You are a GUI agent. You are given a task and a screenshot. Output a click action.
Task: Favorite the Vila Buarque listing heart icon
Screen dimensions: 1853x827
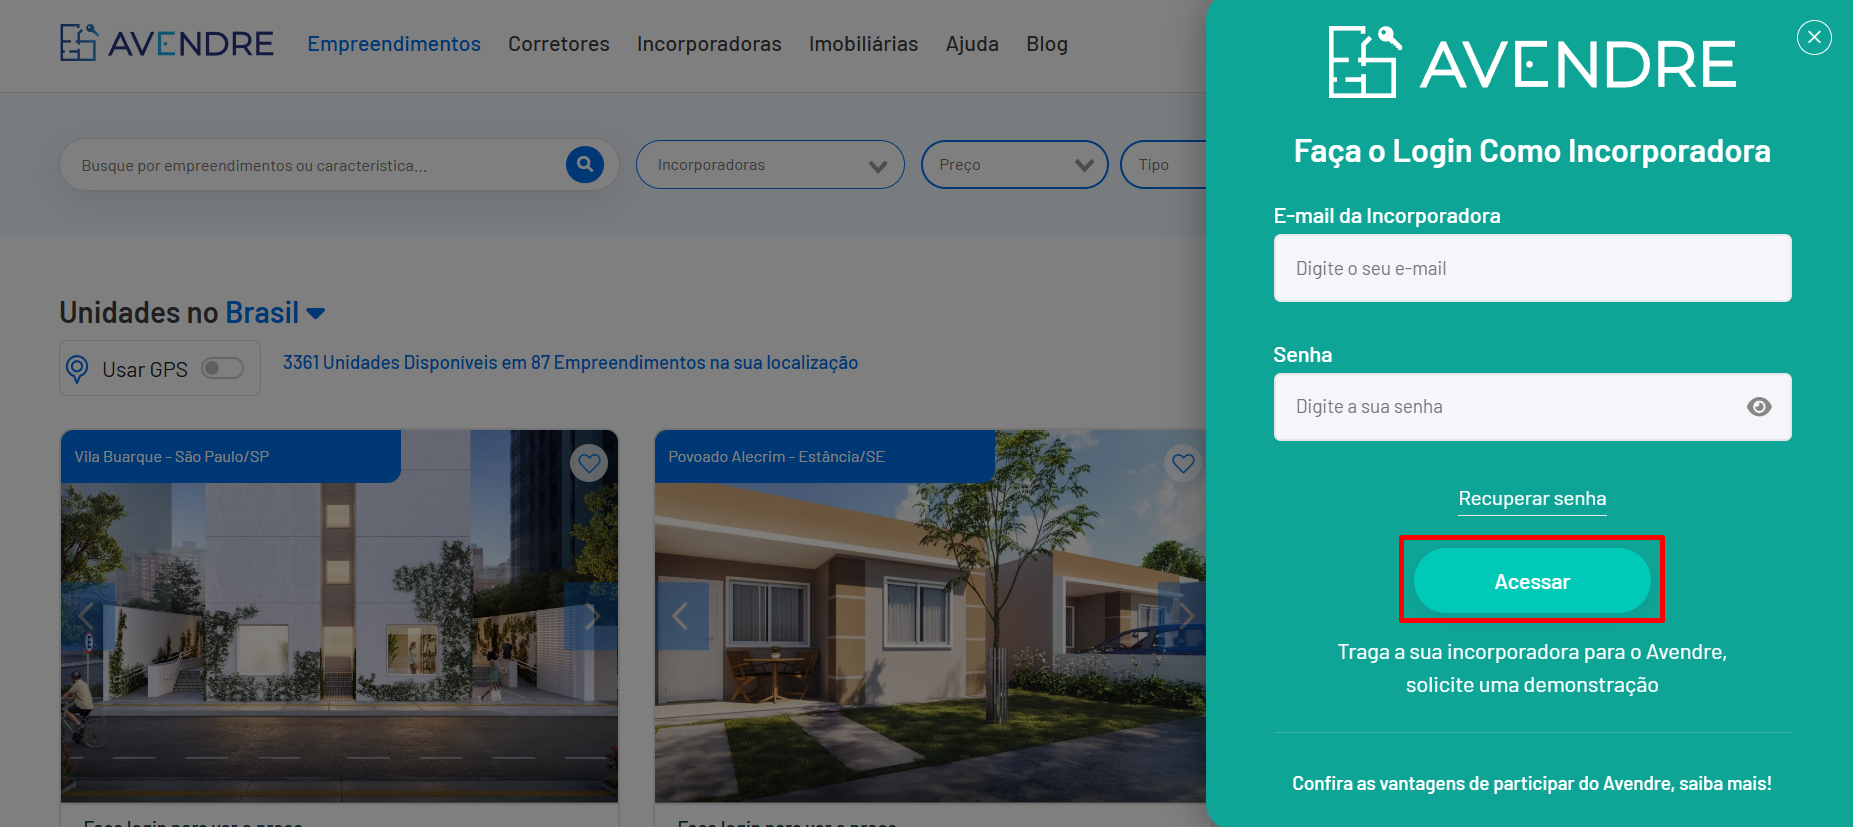pos(589,463)
